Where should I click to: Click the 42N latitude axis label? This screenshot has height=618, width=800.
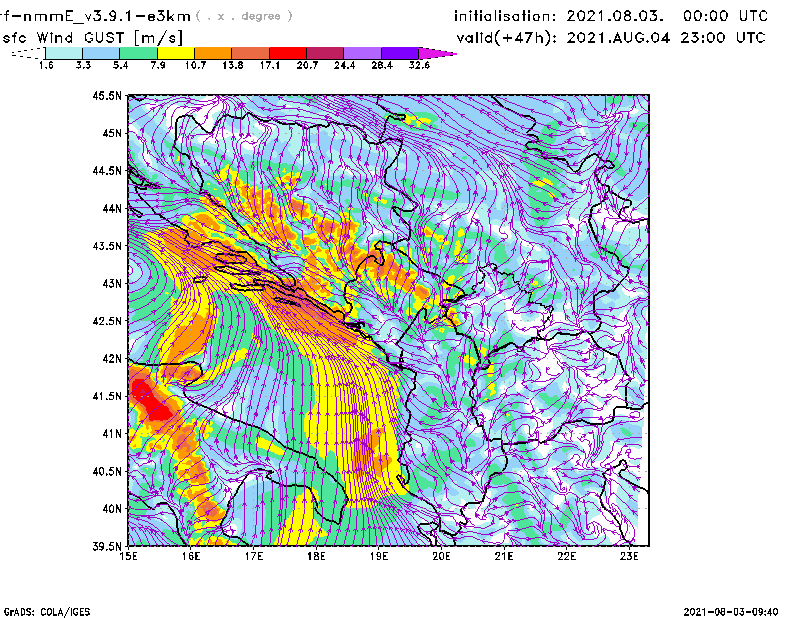(112, 359)
